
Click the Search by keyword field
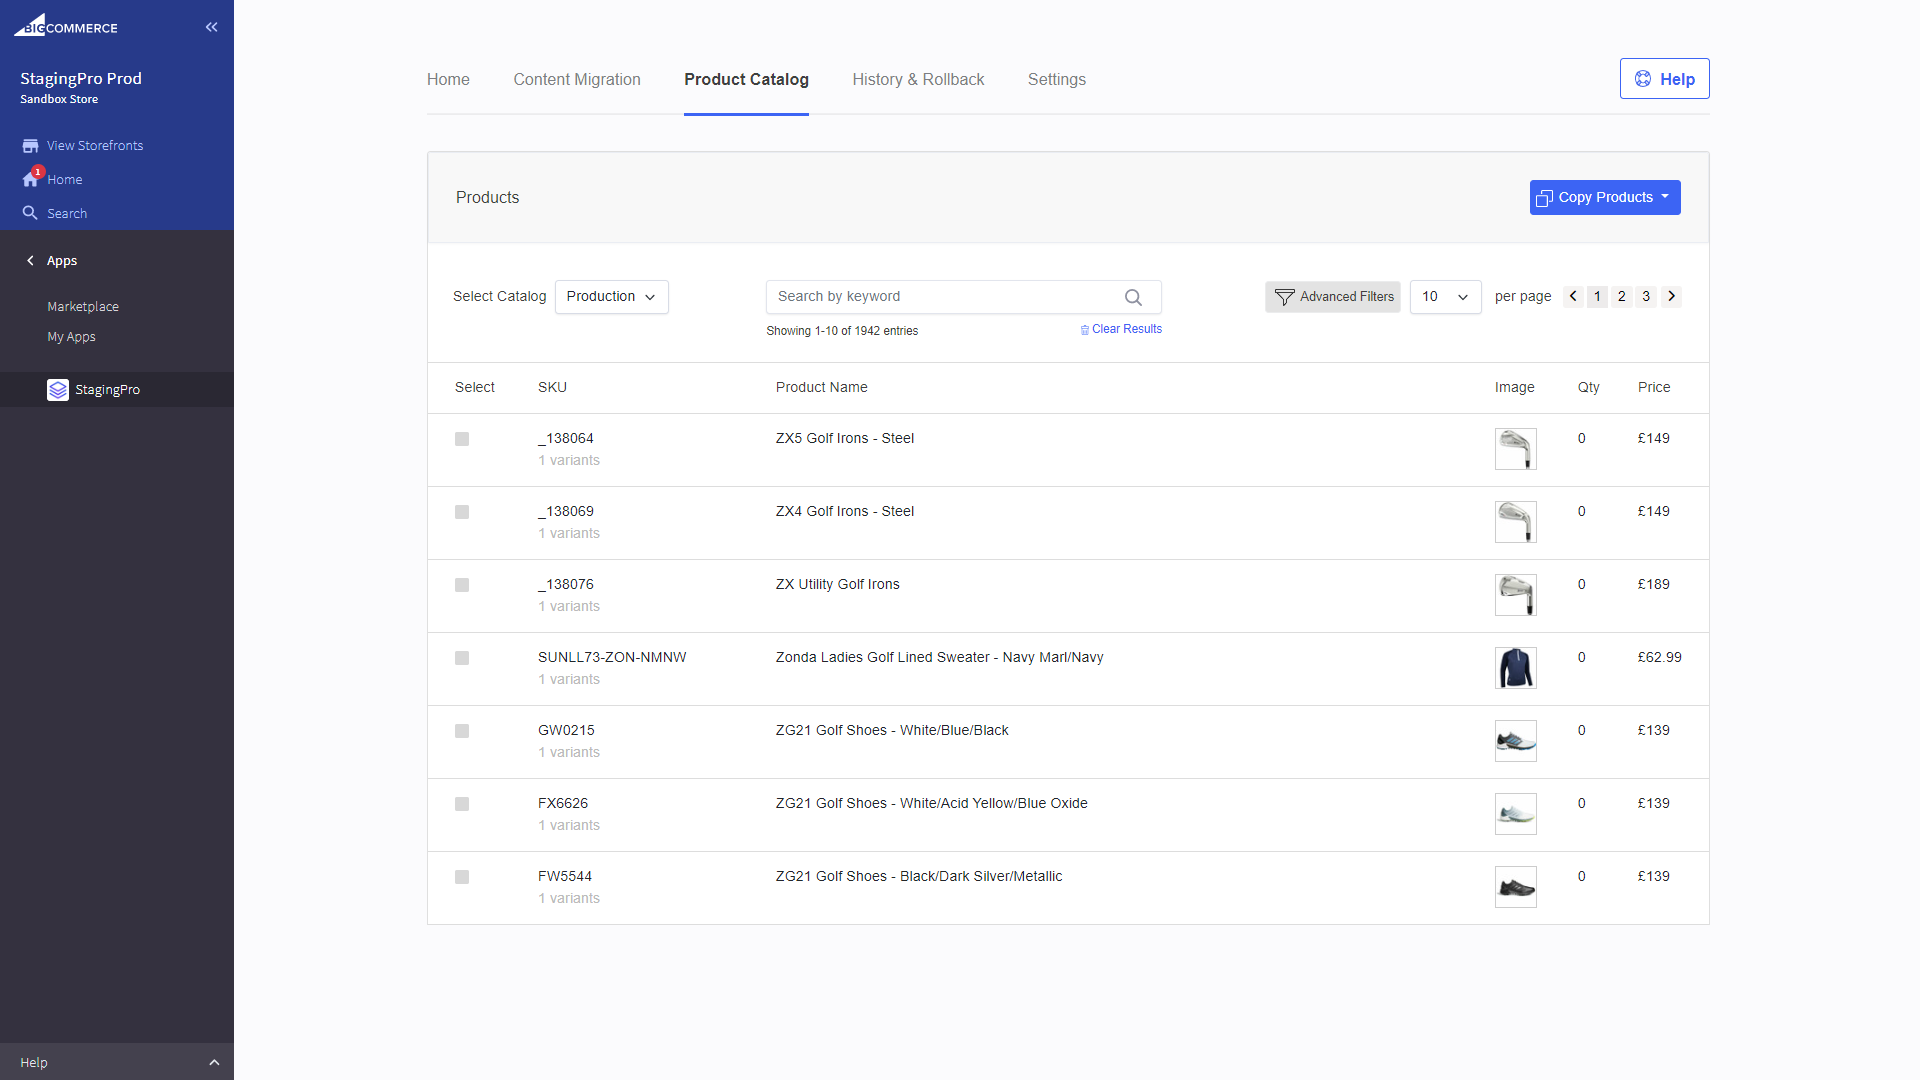[963, 297]
